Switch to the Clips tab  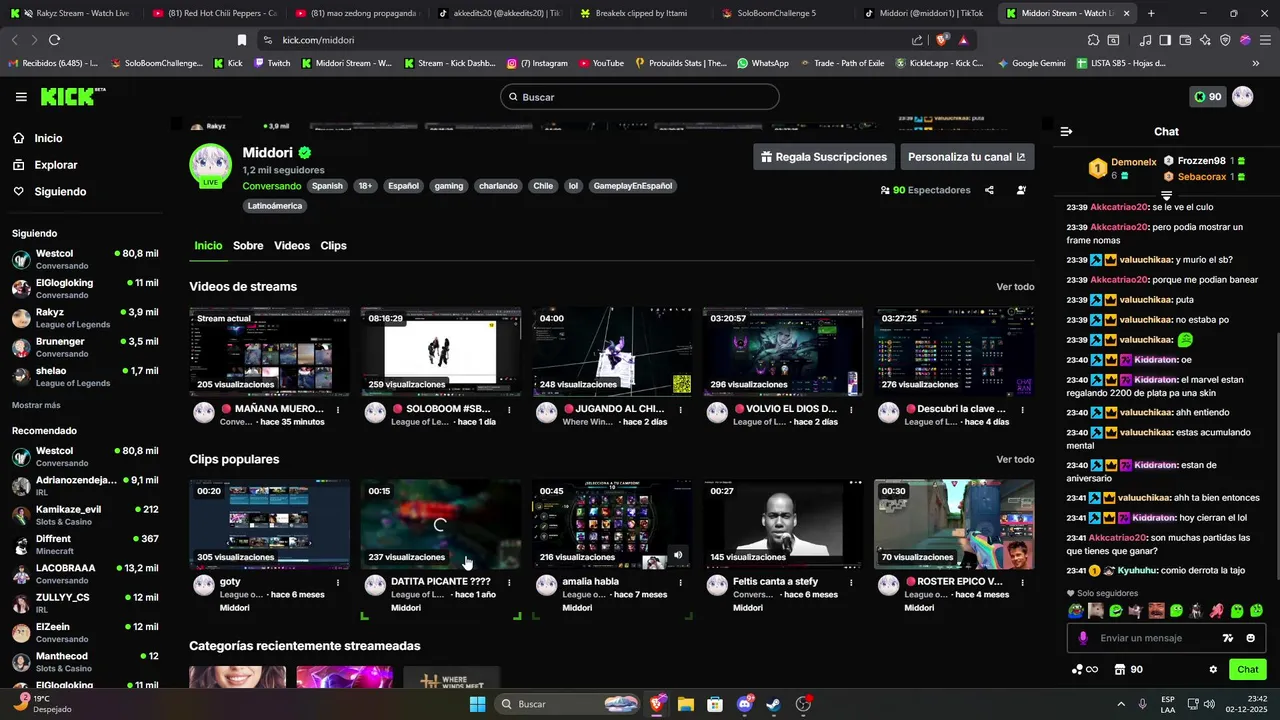click(x=333, y=246)
